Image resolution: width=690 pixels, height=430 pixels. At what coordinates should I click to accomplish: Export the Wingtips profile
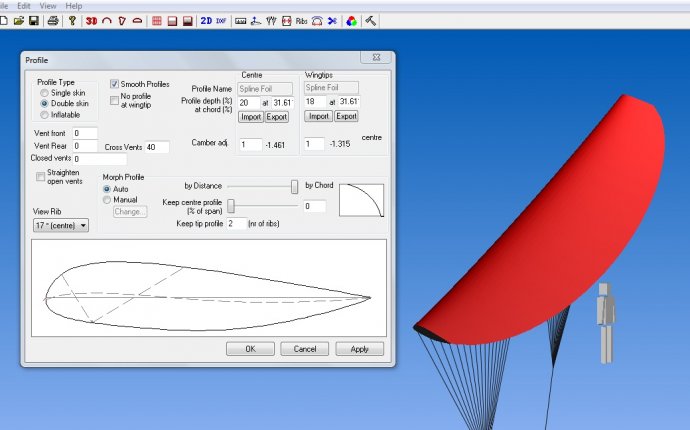[x=346, y=116]
